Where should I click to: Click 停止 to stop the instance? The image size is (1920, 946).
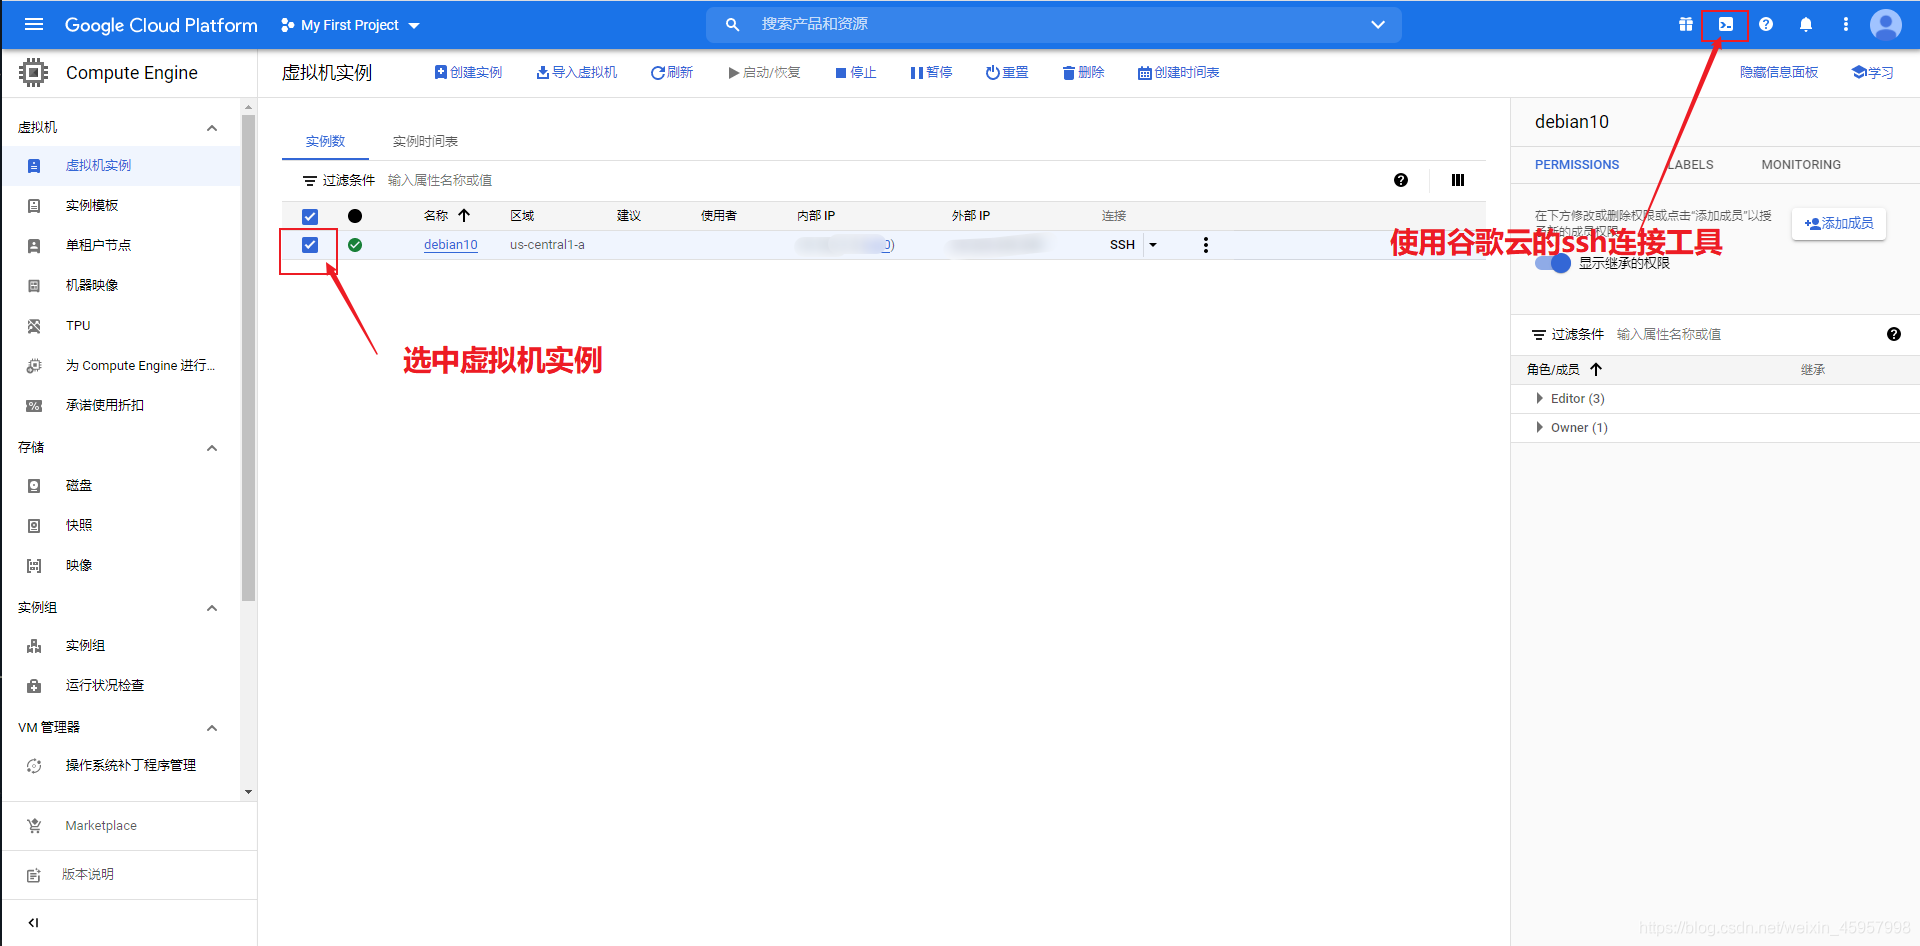pyautogui.click(x=856, y=72)
